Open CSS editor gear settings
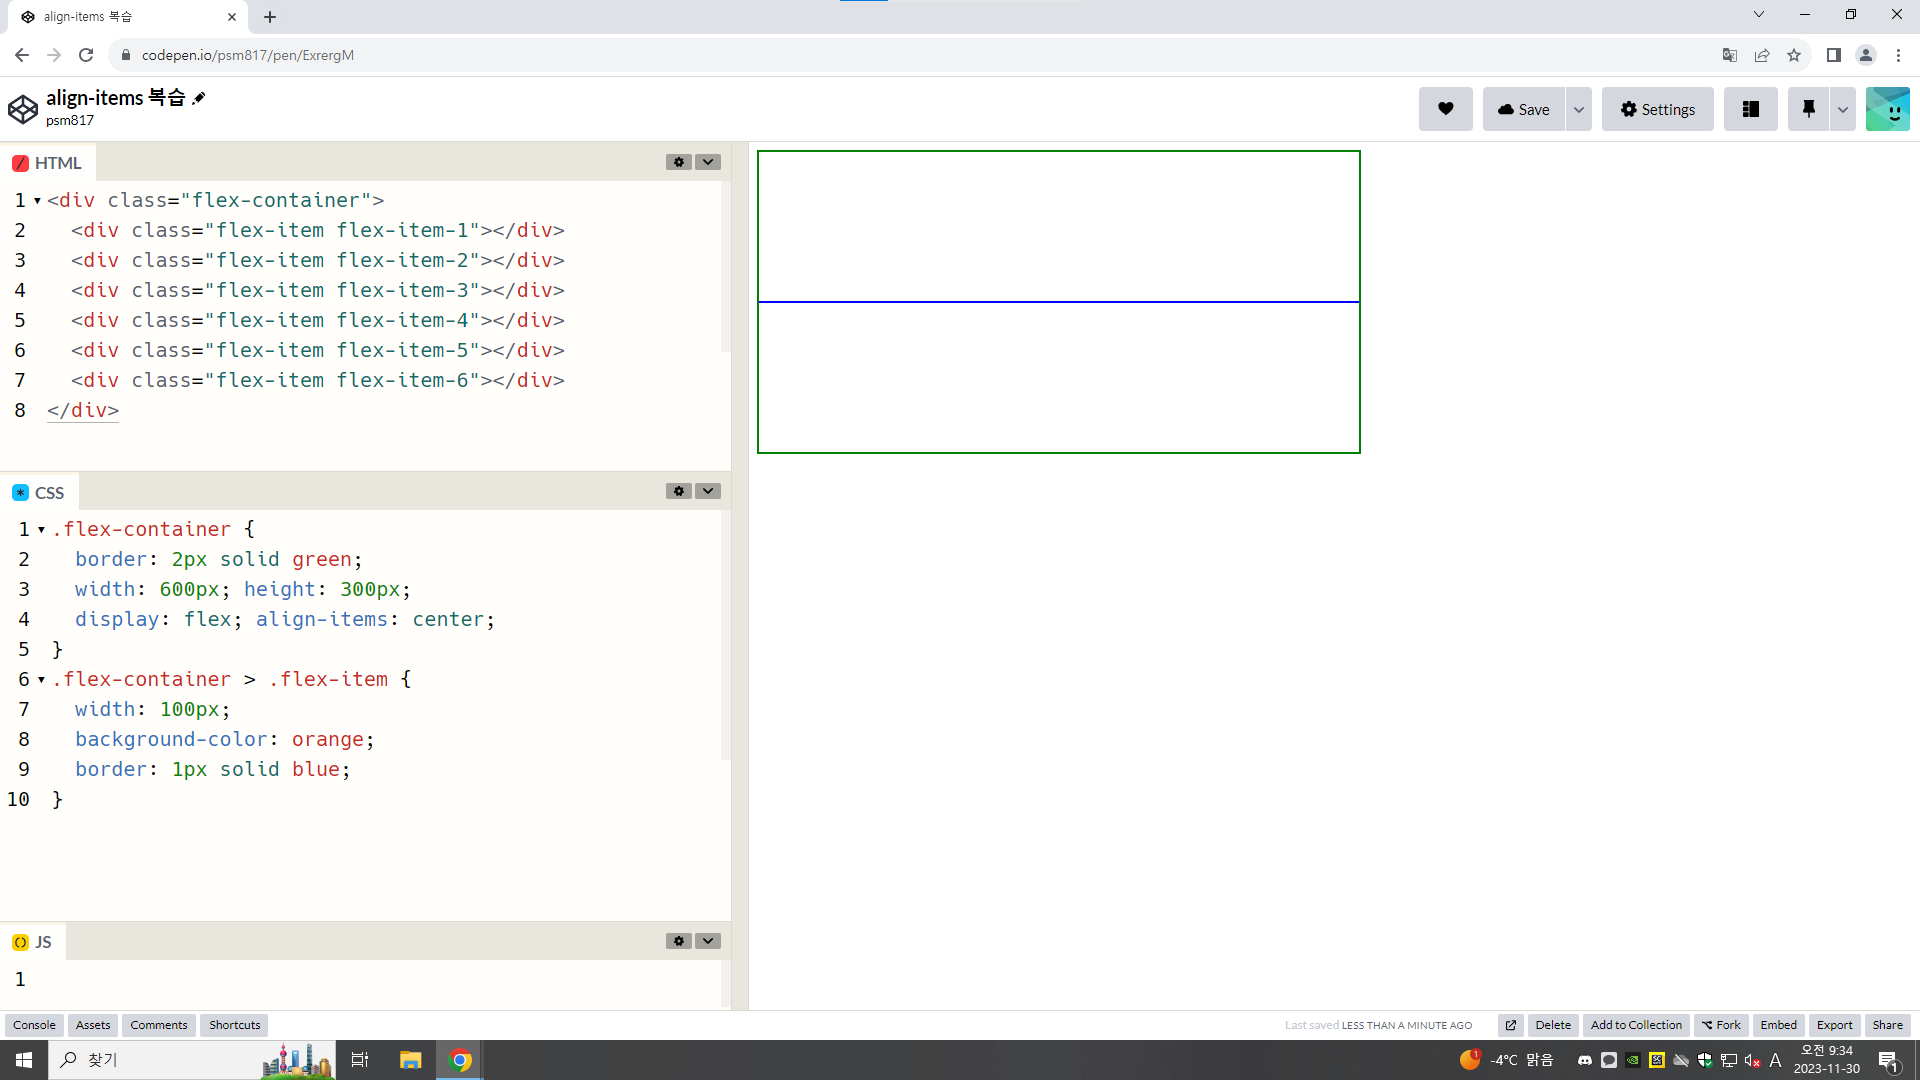Viewport: 1920px width, 1080px height. [679, 491]
